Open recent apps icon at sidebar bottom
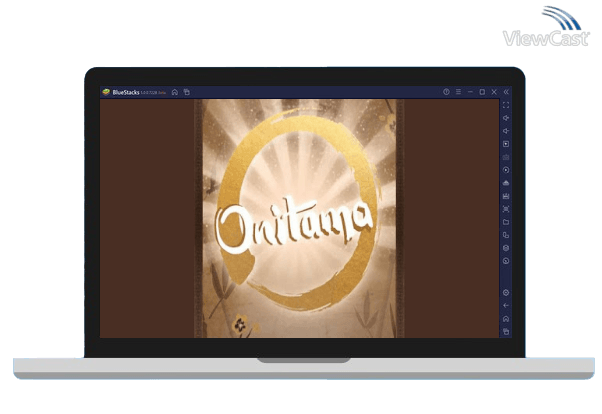 tap(506, 331)
